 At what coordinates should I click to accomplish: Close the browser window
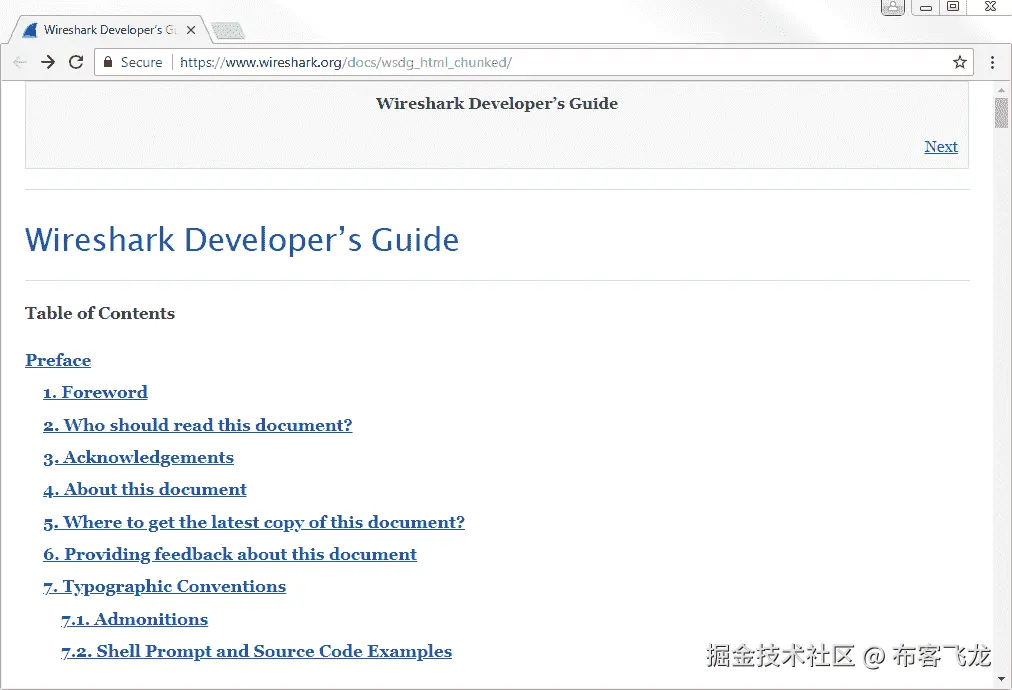coord(990,6)
